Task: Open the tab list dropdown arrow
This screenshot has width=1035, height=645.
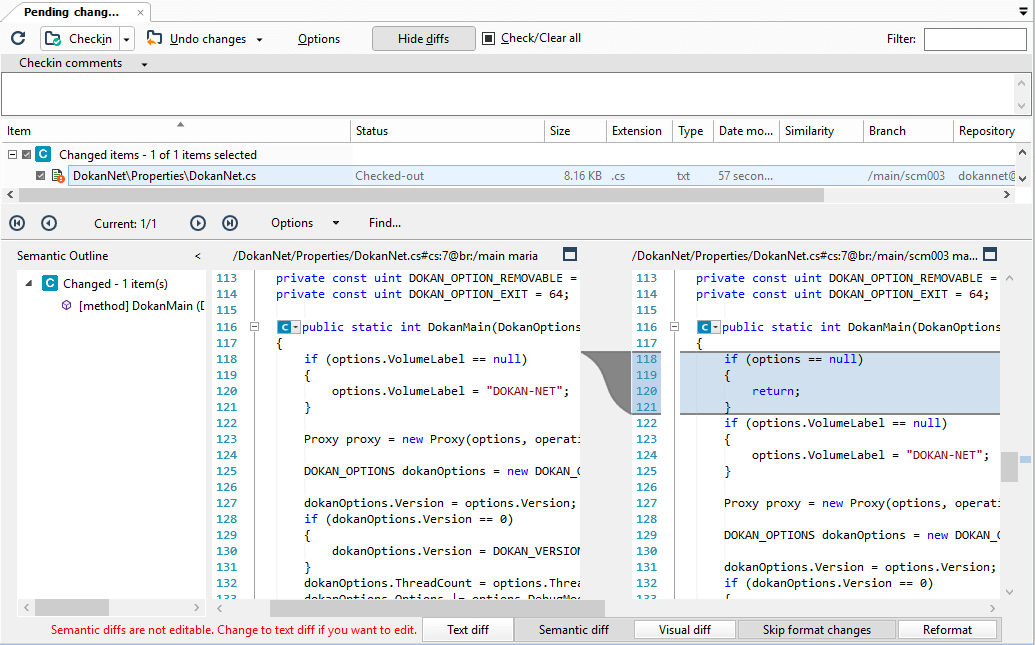Action: 1024,12
